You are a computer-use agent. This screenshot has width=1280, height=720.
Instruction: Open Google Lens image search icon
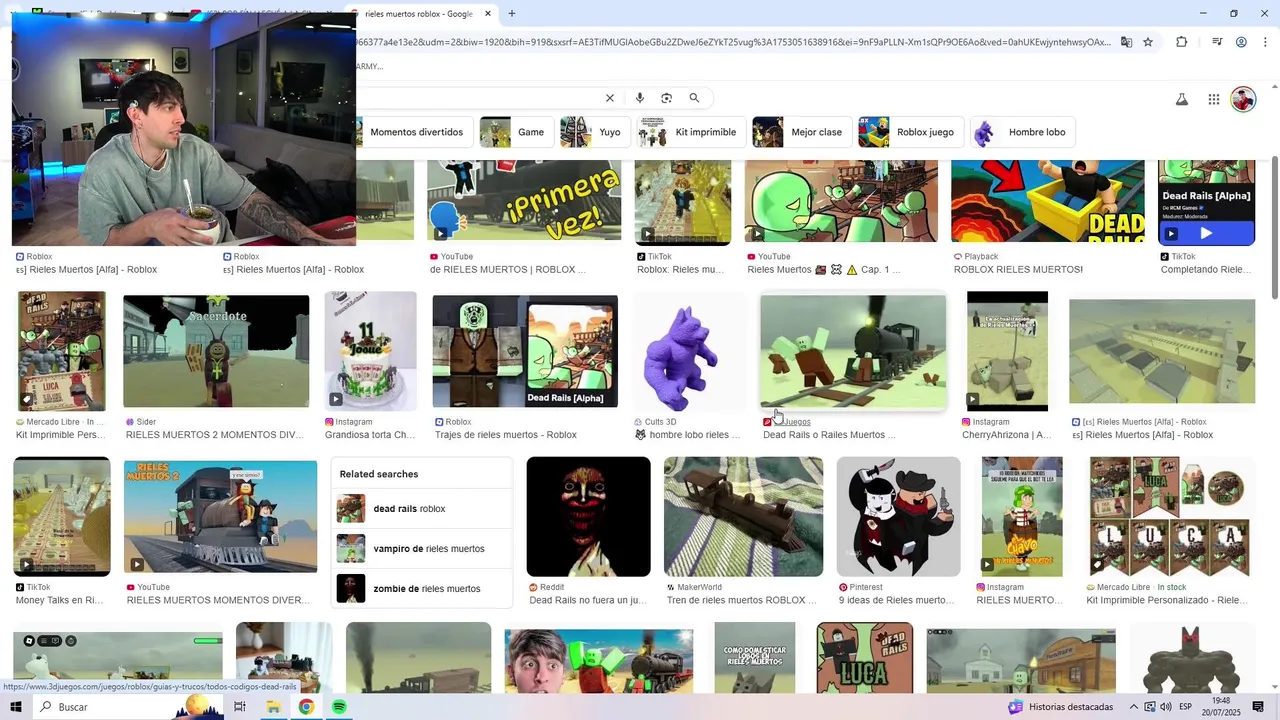coord(667,98)
